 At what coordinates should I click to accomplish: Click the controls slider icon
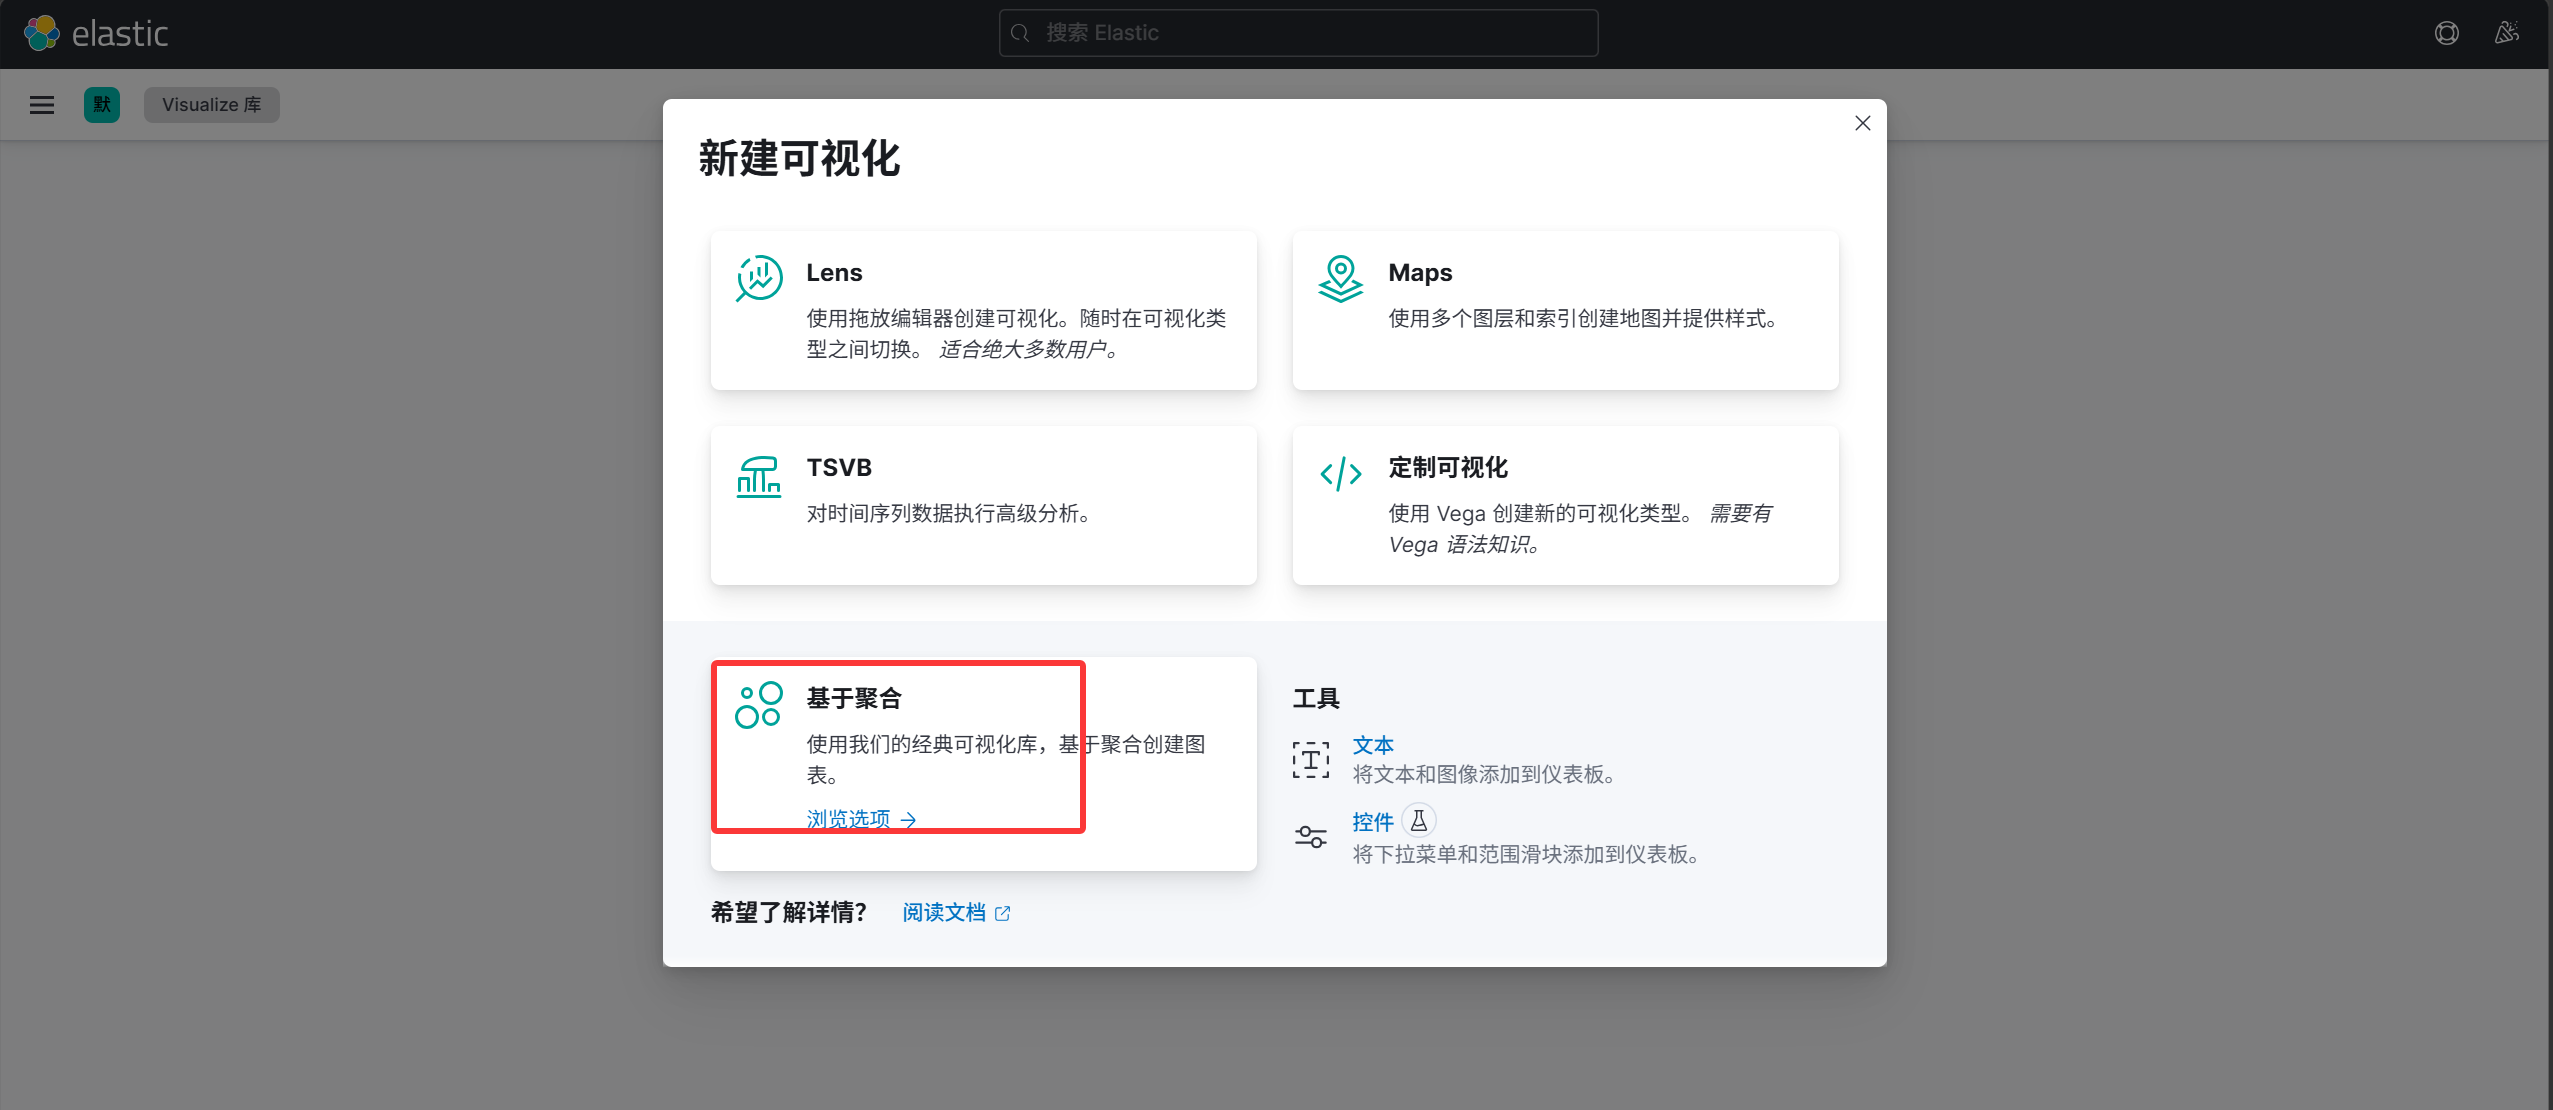pos(1311,836)
